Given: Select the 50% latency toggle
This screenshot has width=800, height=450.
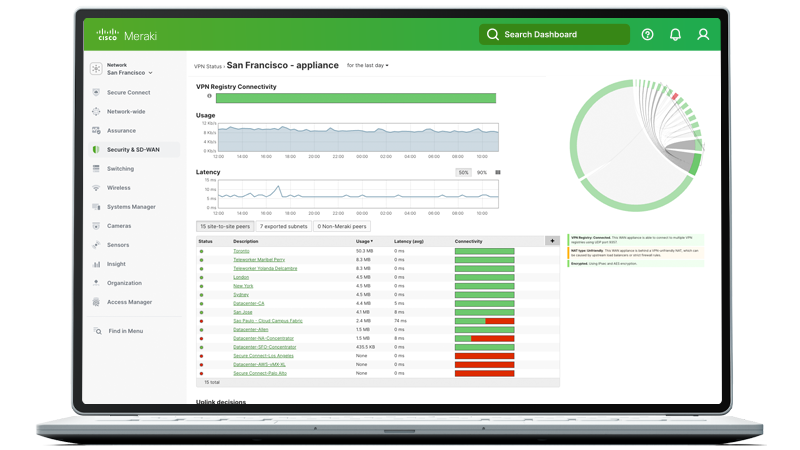Looking at the screenshot, I should click(463, 172).
